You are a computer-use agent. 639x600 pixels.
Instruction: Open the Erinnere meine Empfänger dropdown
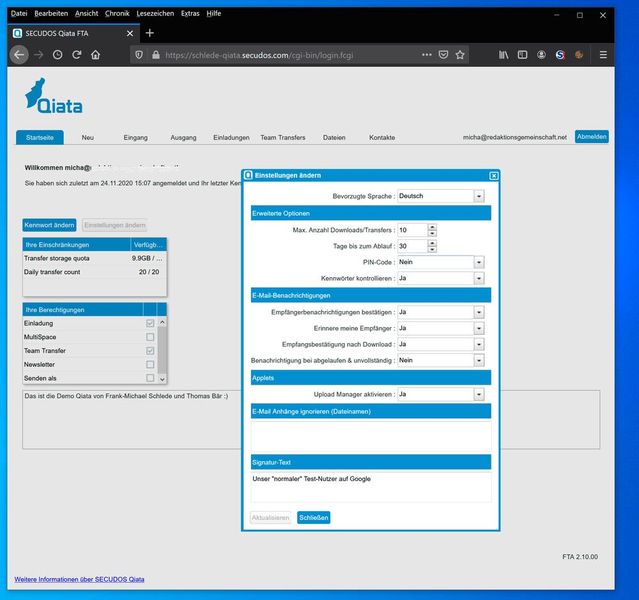pos(479,328)
